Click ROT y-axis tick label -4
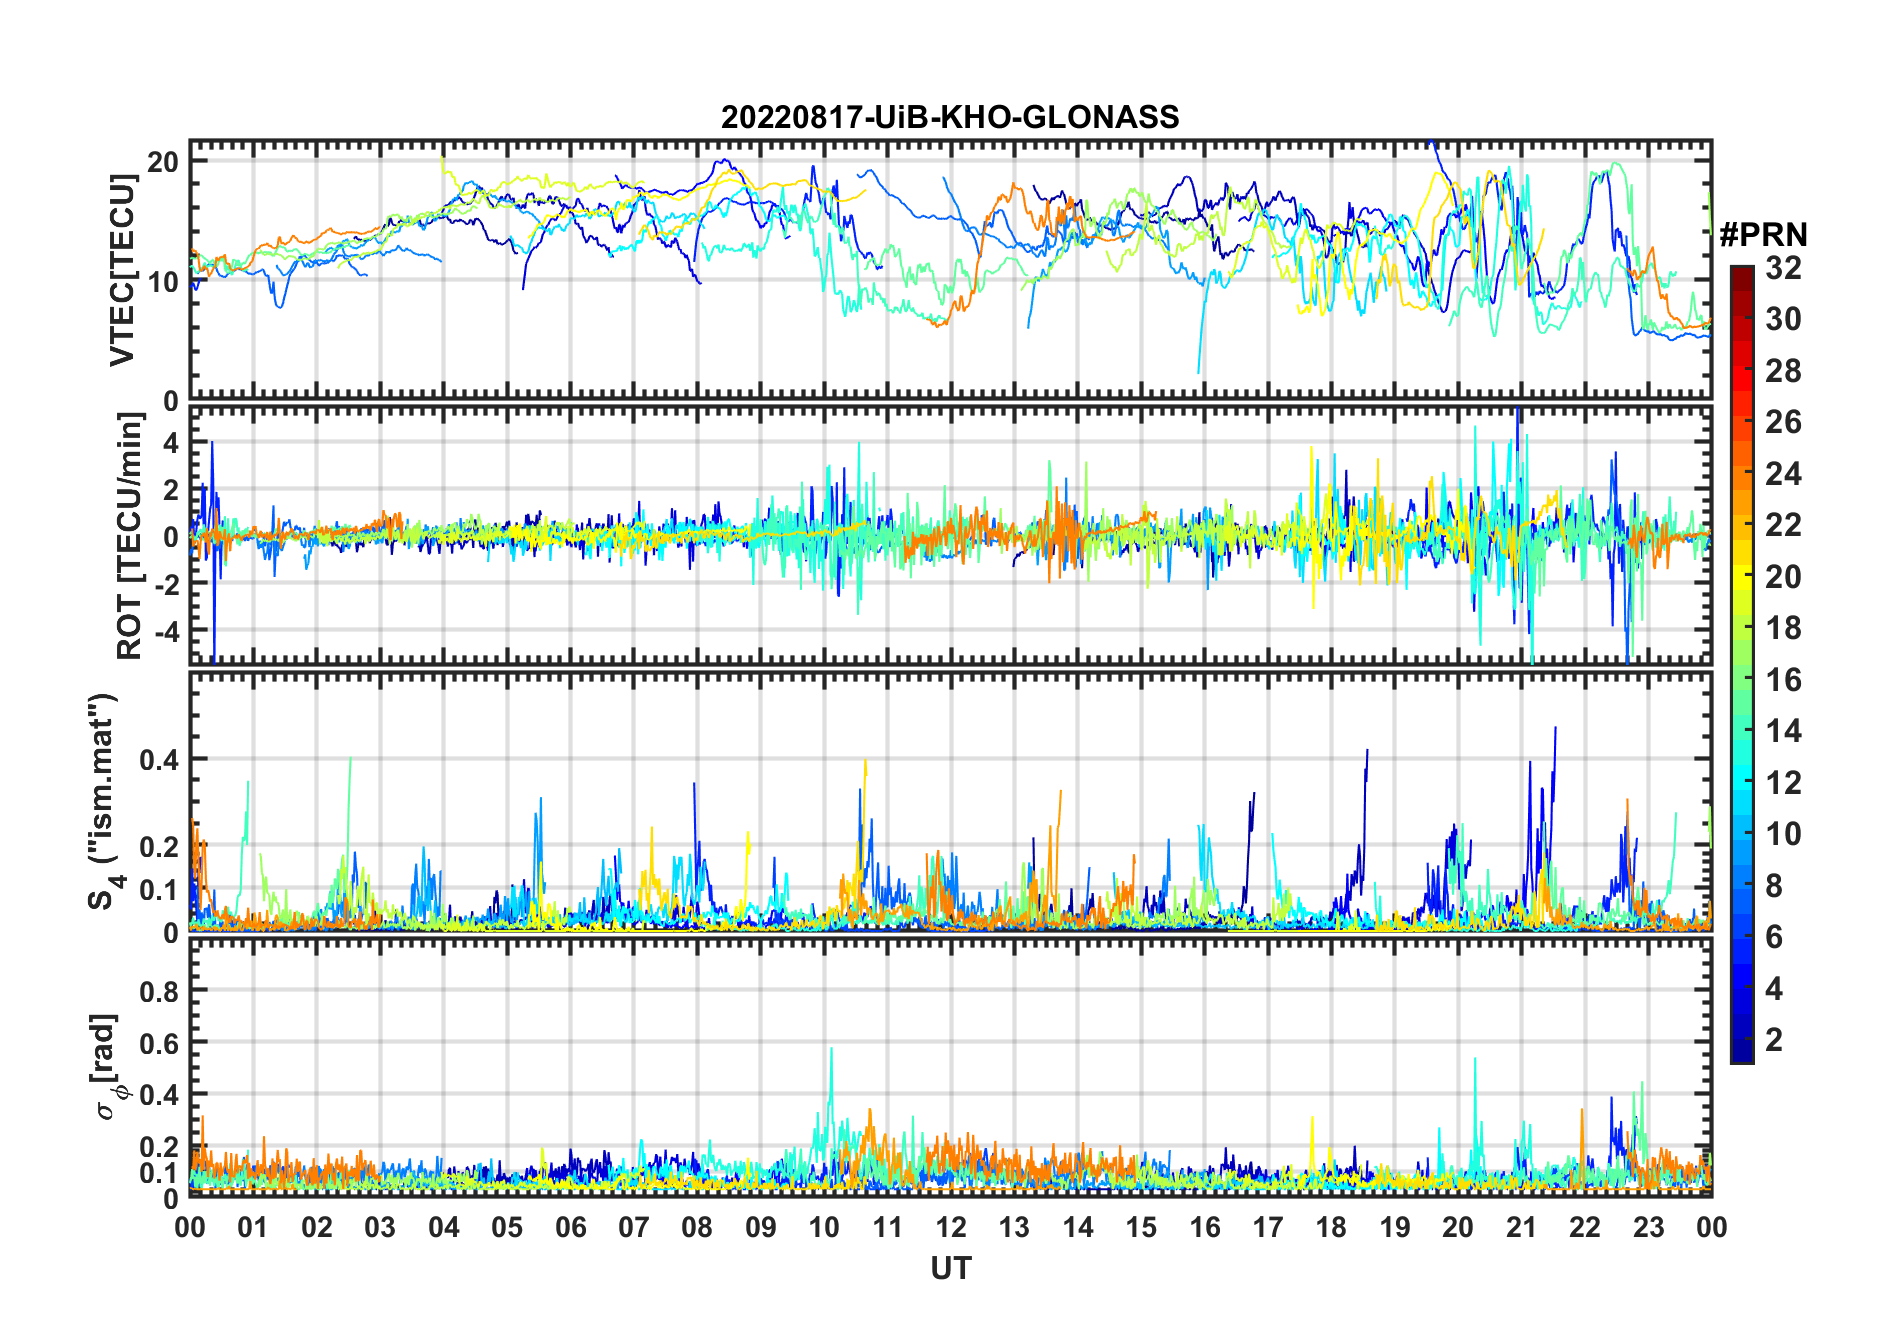Image resolution: width=1902 pixels, height=1330 pixels. (x=166, y=631)
